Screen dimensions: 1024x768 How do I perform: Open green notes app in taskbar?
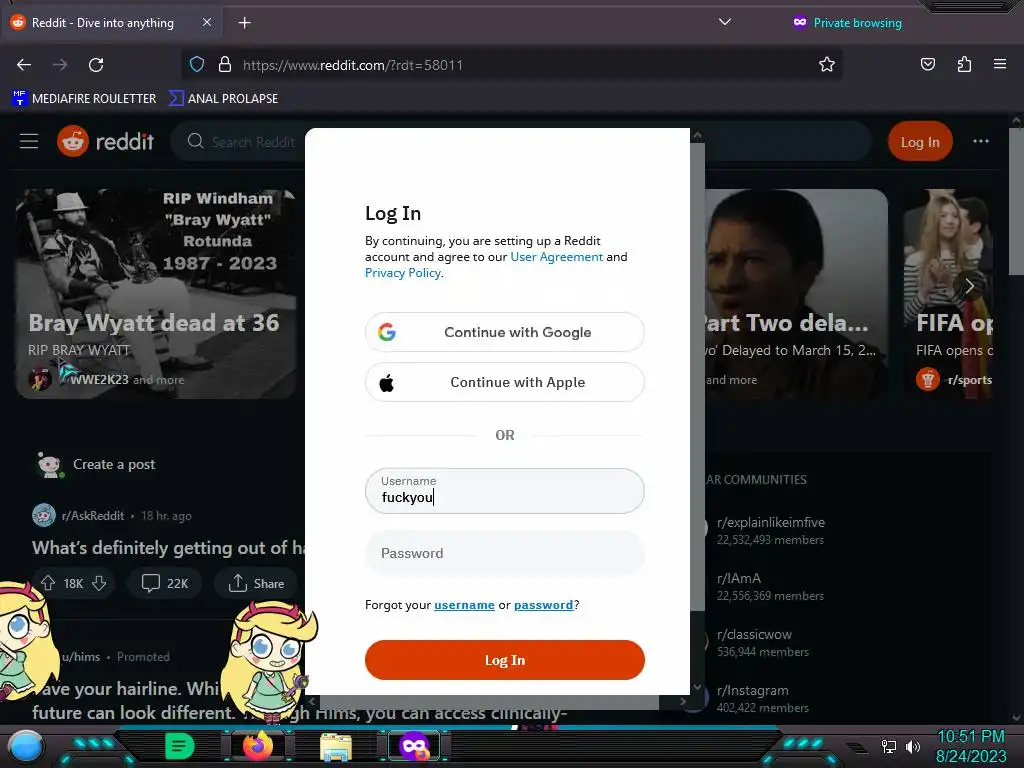[180, 746]
